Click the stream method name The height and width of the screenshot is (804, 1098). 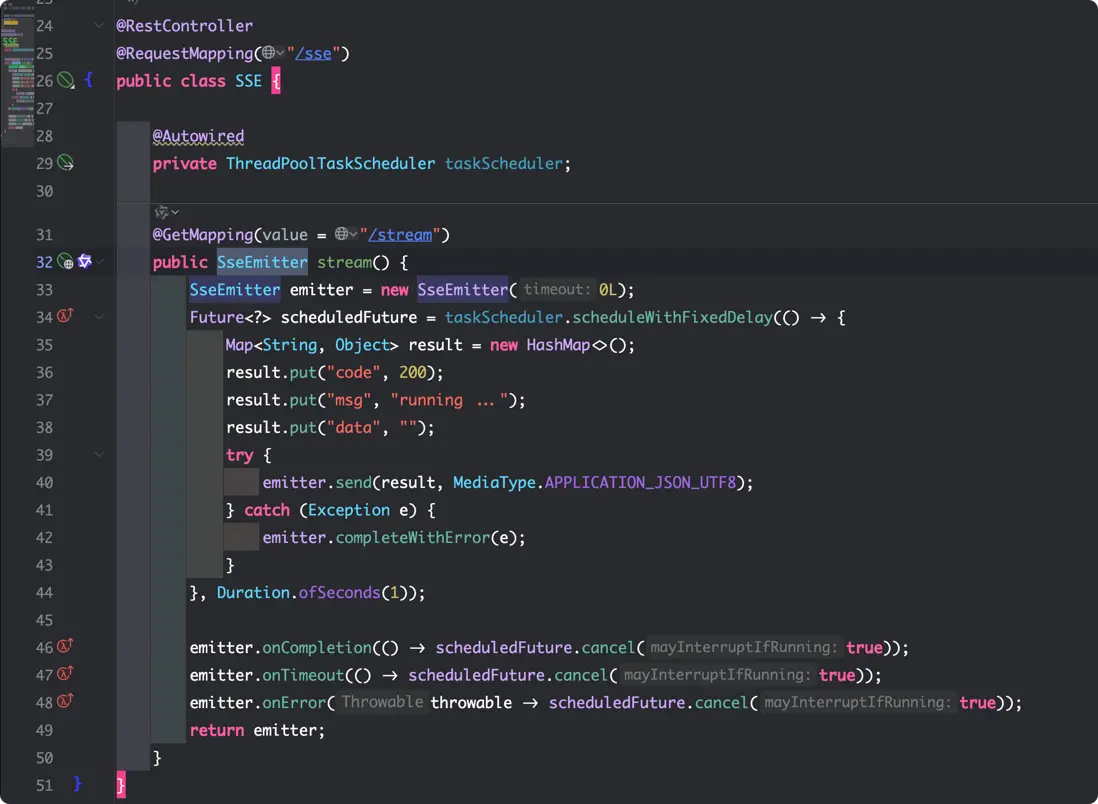344,262
